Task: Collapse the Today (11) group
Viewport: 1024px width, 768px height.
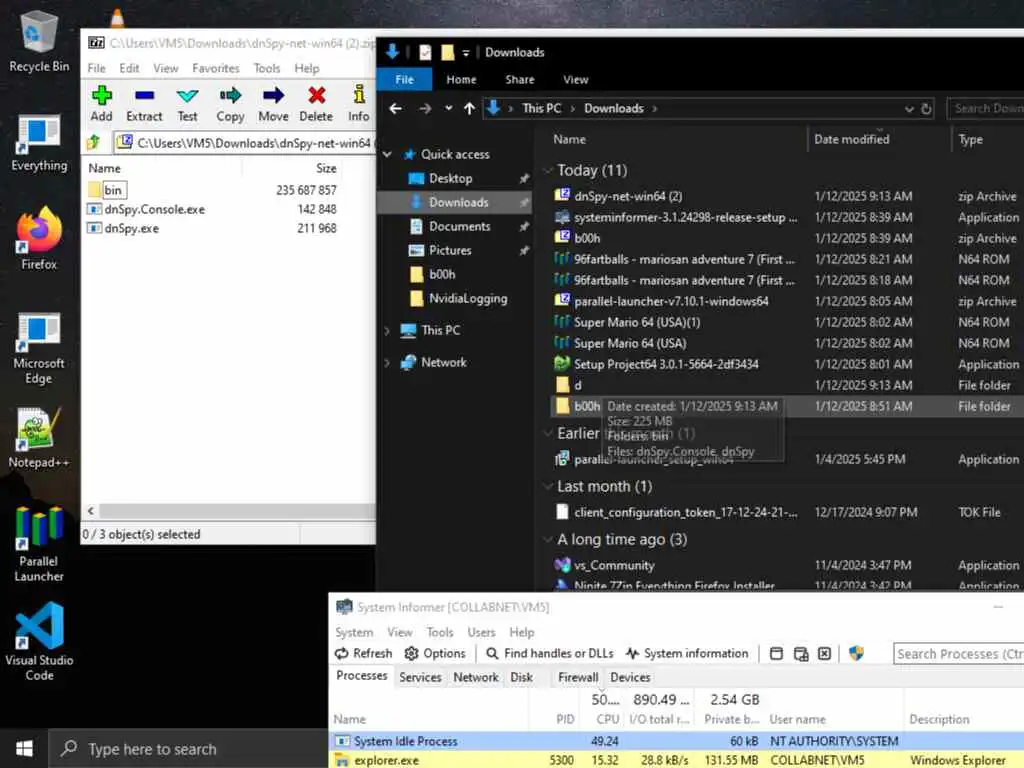Action: (x=548, y=170)
